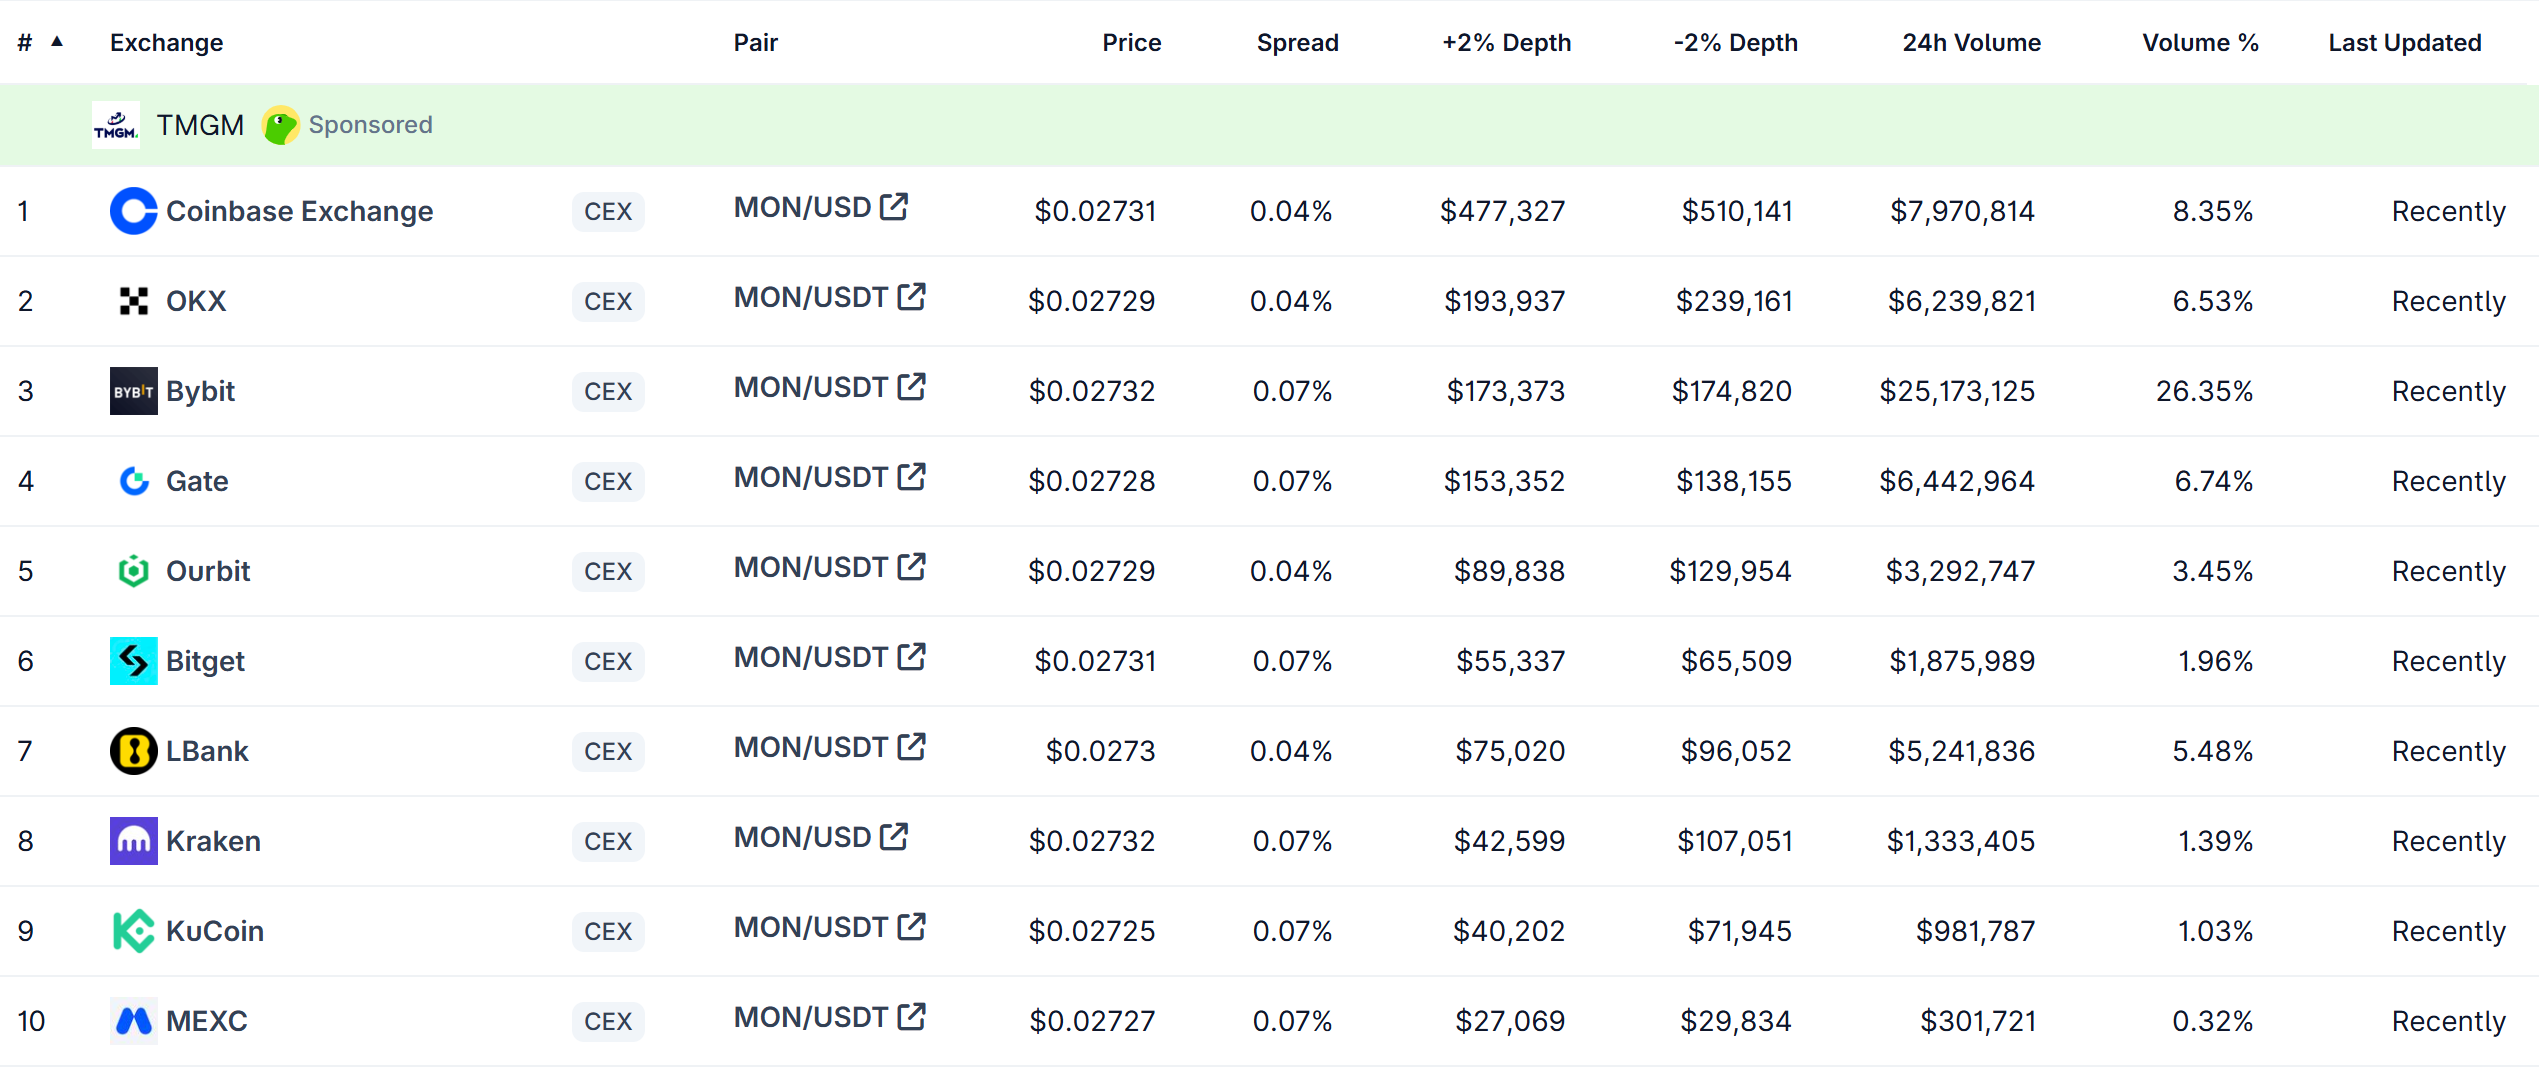Click the OKX exchange logo
The width and height of the screenshot is (2539, 1070).
pyautogui.click(x=133, y=301)
